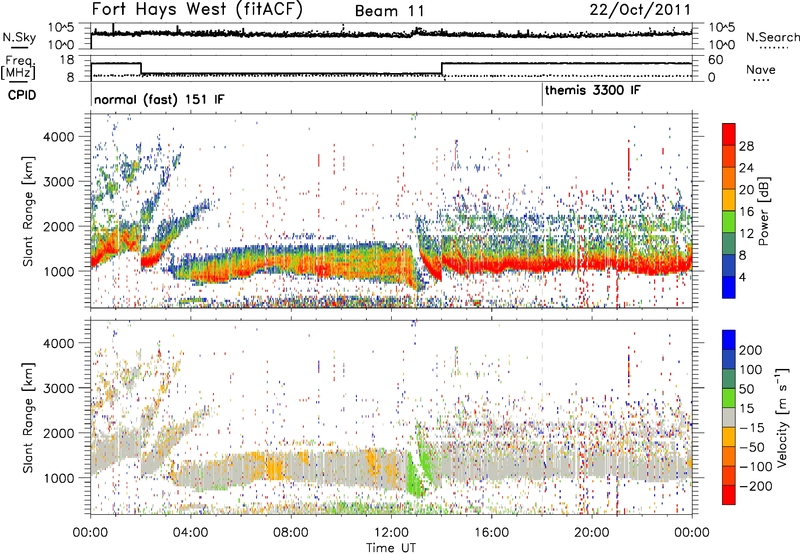
Task: Pick the blue Power segment between 4 and 8
Action: click(x=729, y=266)
